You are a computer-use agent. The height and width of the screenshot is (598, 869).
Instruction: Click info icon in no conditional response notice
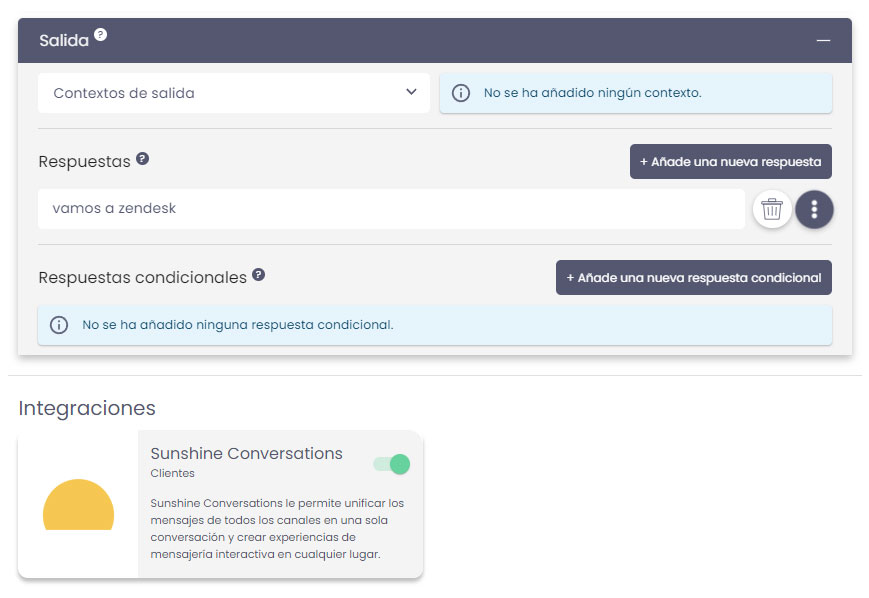click(x=59, y=325)
